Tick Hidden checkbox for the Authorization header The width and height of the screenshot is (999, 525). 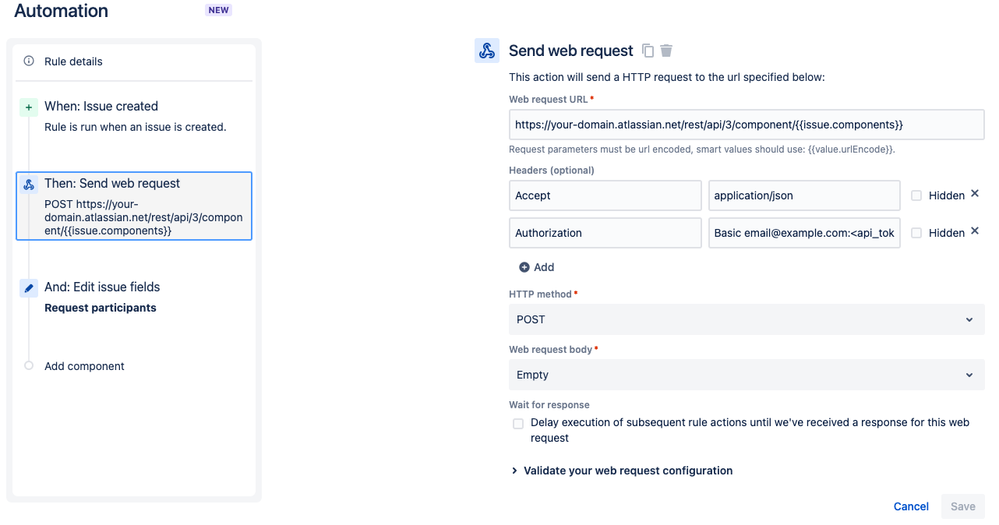pyautogui.click(x=916, y=233)
